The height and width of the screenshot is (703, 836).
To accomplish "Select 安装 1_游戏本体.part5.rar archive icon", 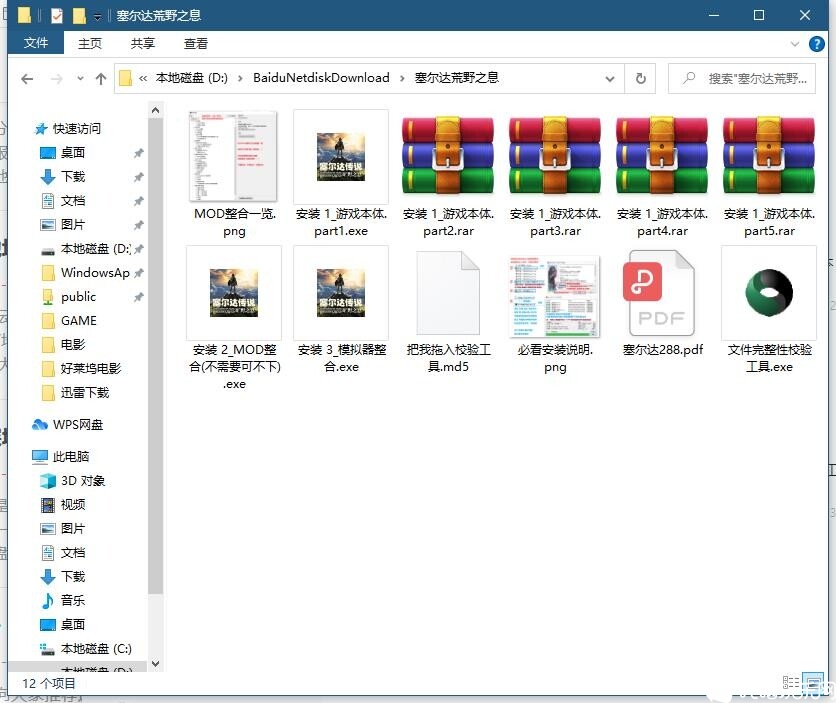I will tap(769, 156).
